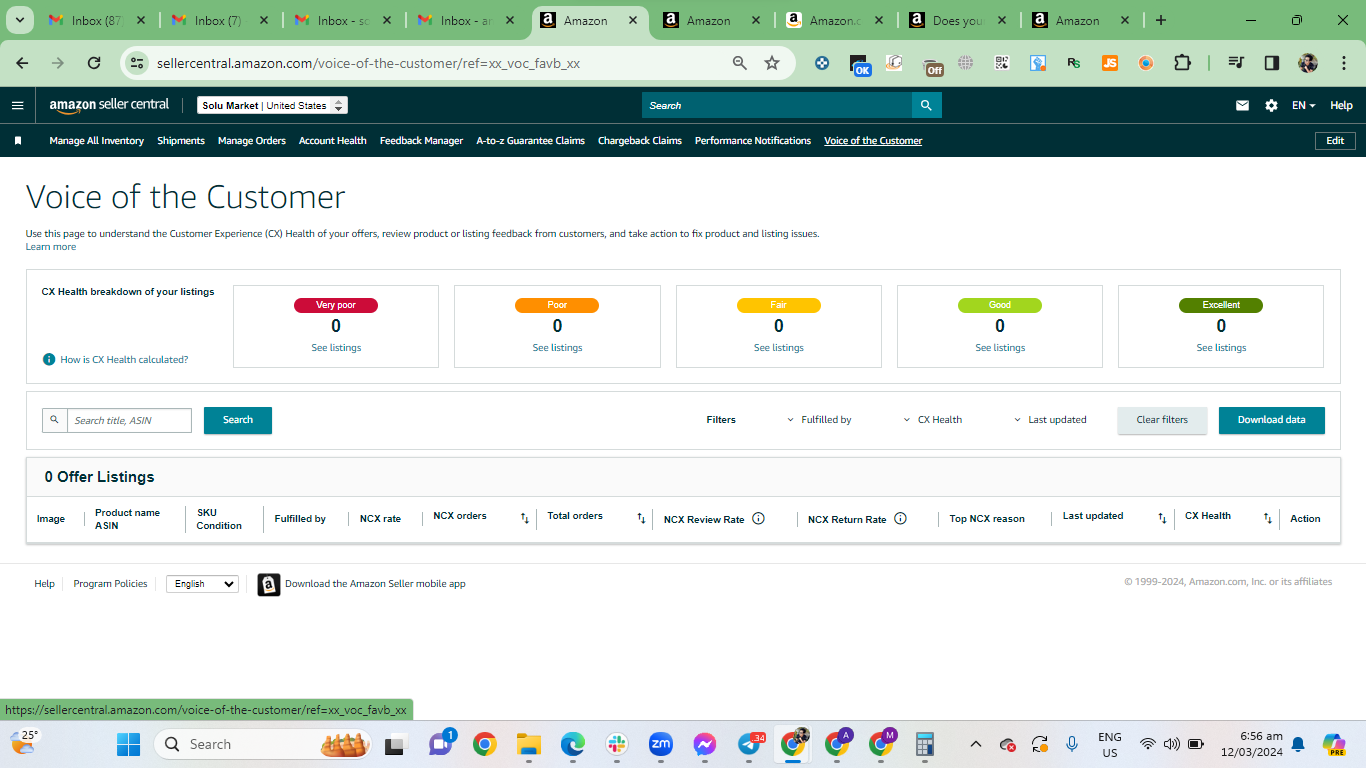Click the magnifier button of the top search bar
Image resolution: width=1366 pixels, height=768 pixels.
[926, 105]
